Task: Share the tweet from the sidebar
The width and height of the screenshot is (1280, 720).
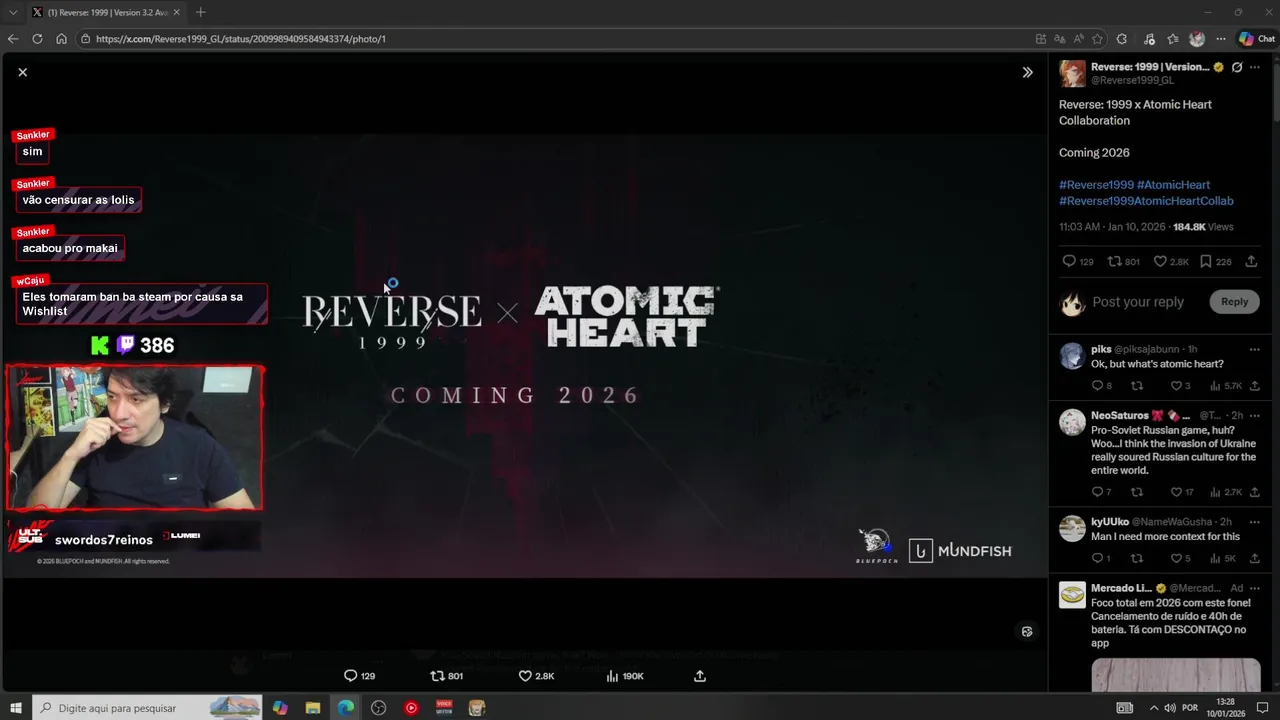Action: point(1251,261)
